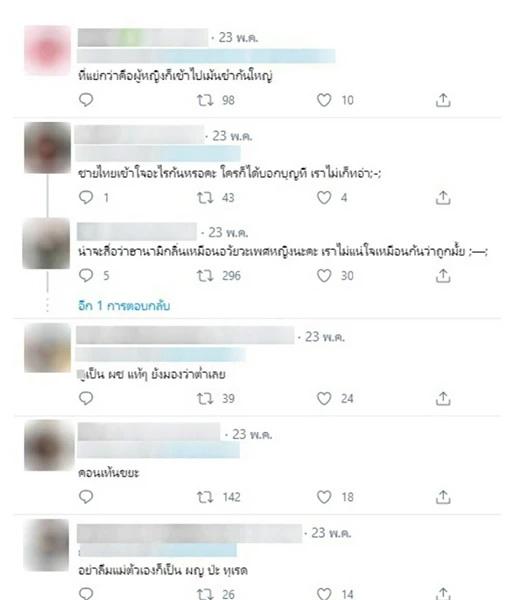
Task: Retweet the post with 98 retweets
Action: (205, 100)
